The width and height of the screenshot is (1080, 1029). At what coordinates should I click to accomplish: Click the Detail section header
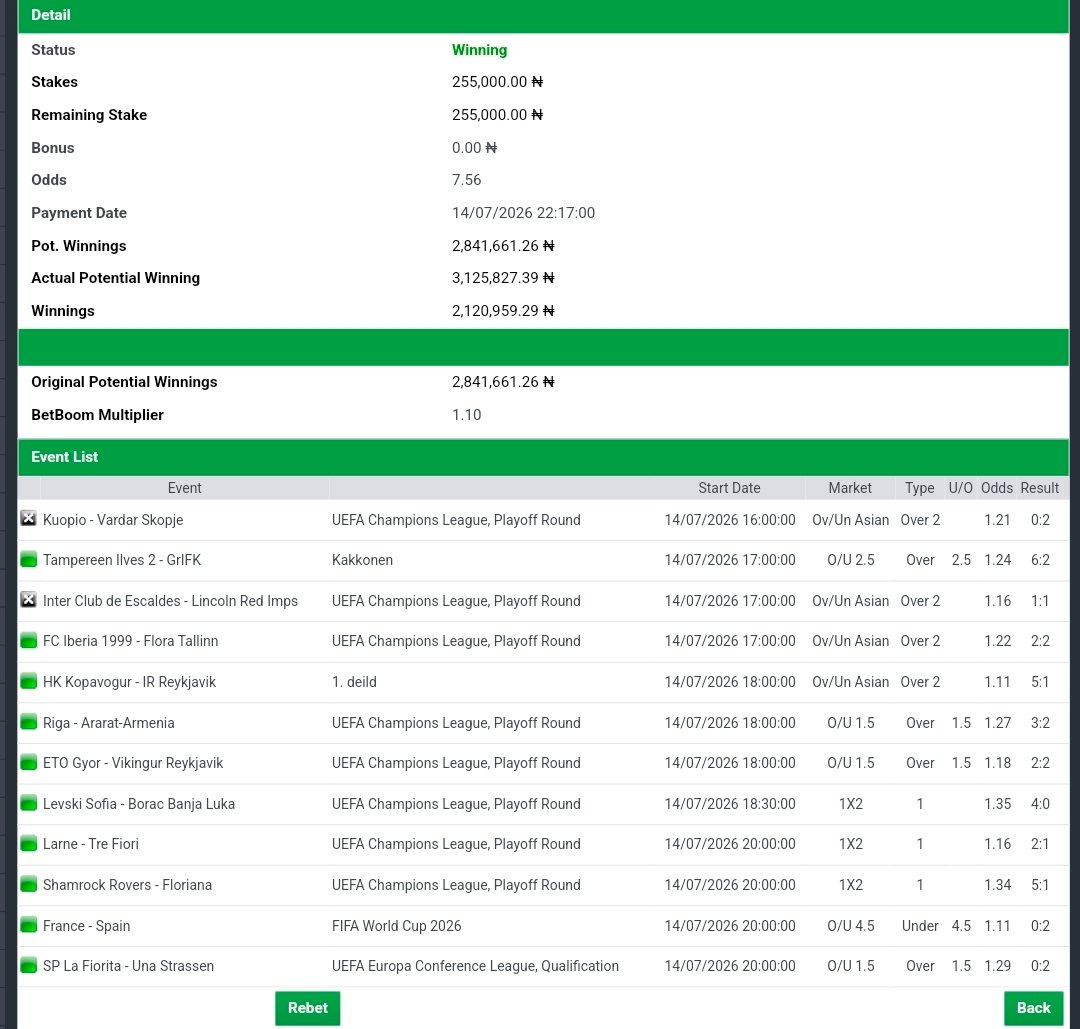(543, 15)
